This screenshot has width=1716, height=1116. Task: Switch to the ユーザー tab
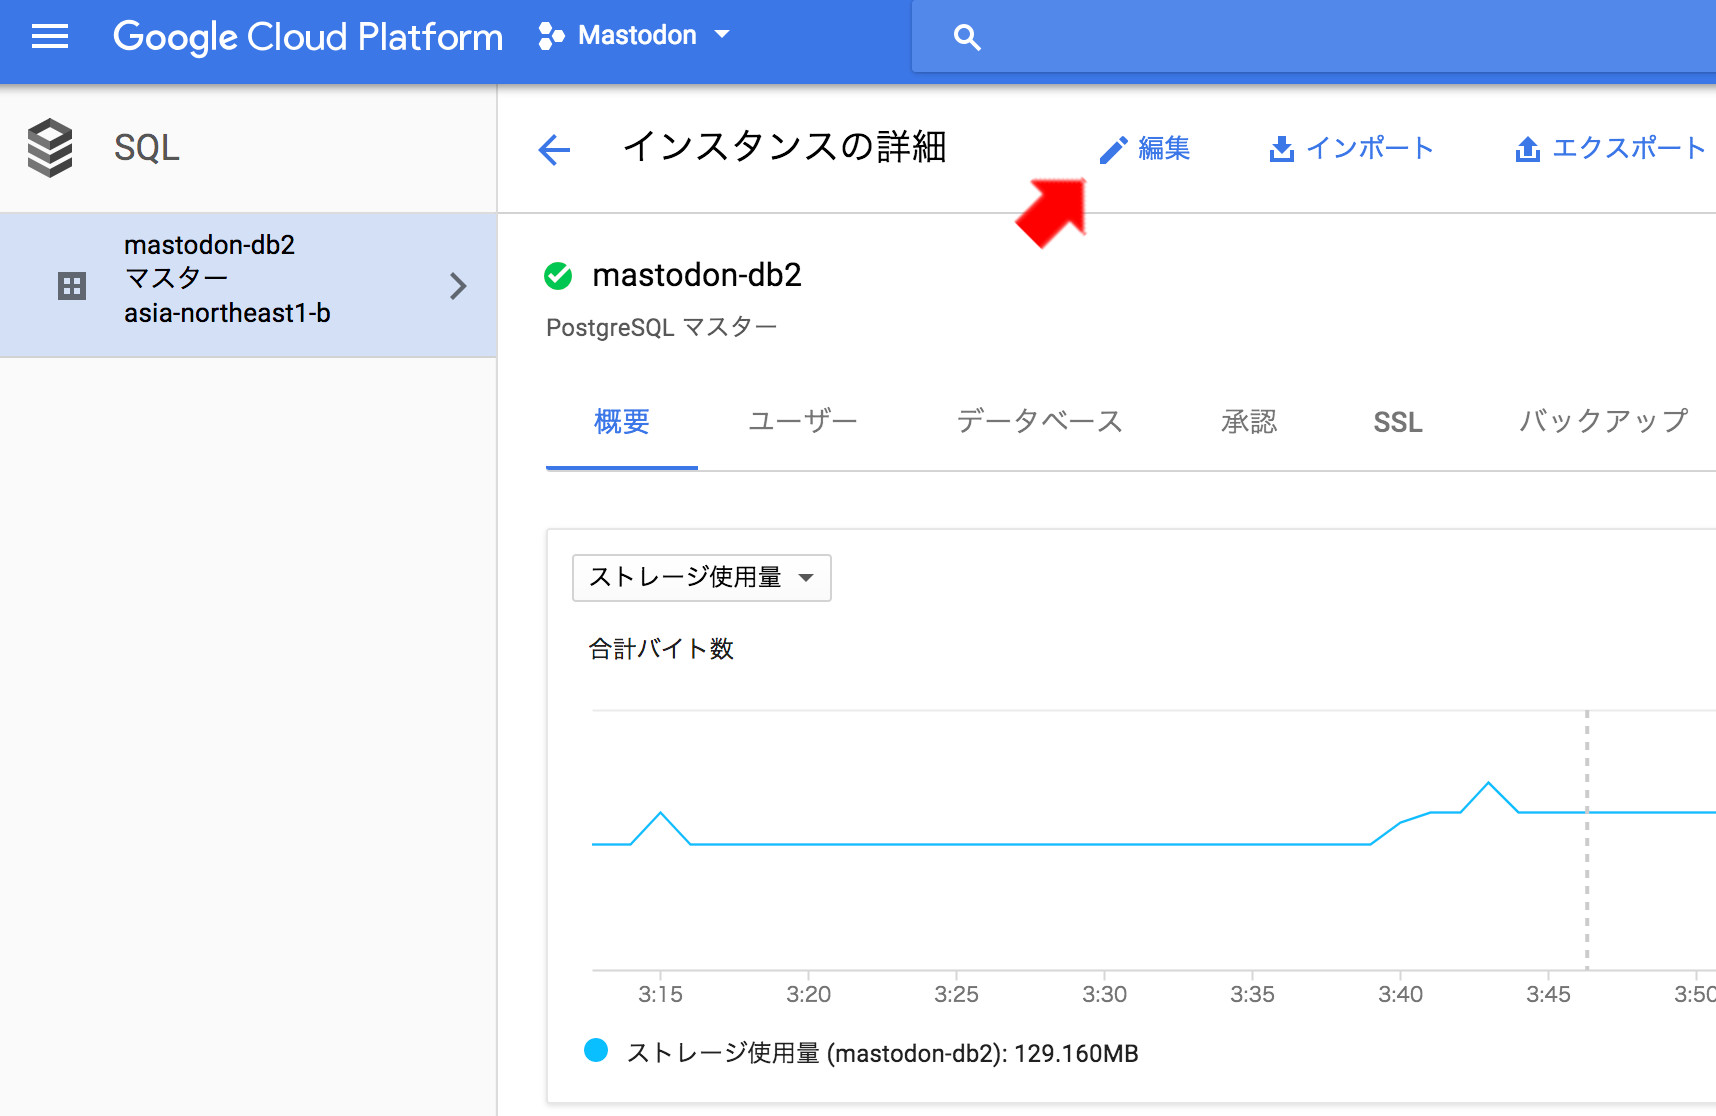click(802, 422)
